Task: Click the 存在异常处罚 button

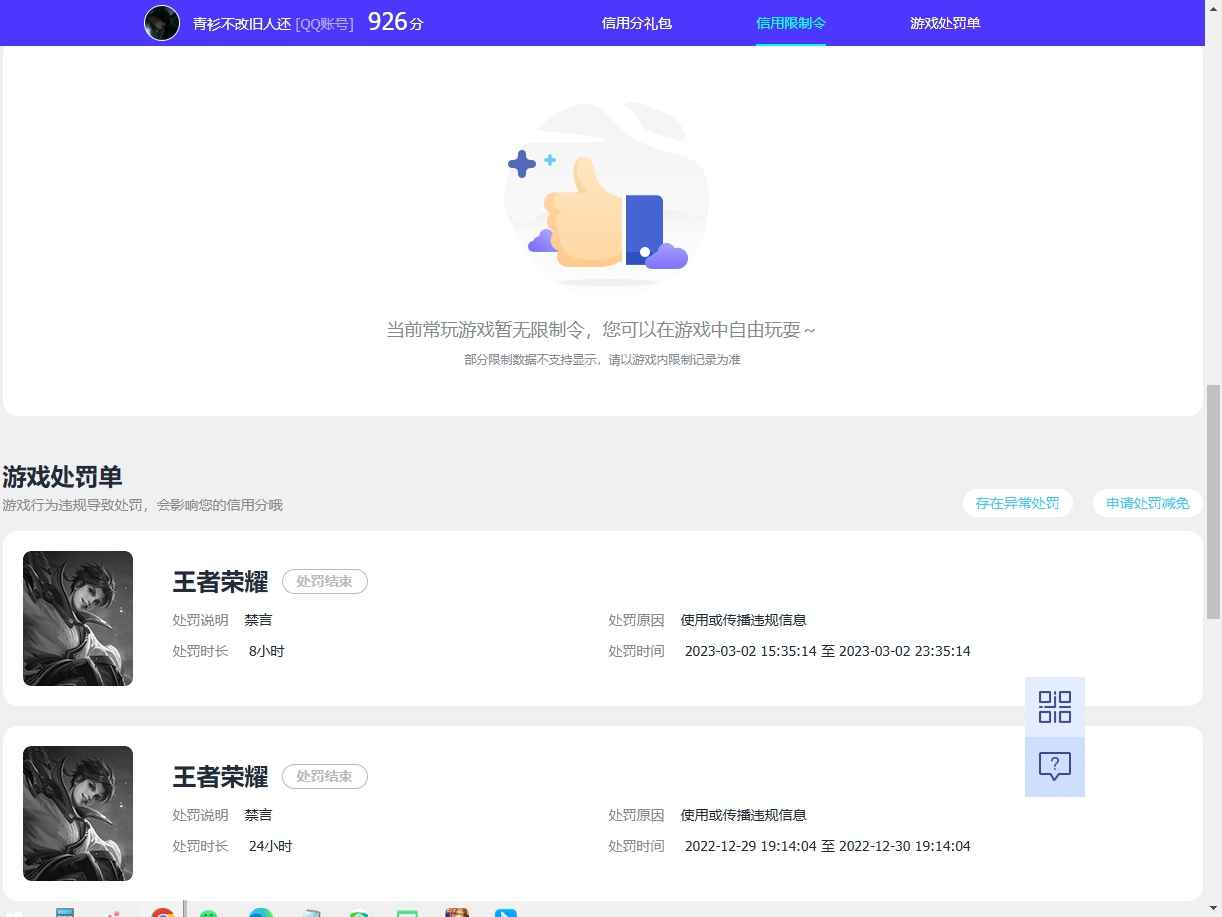Action: coord(1018,503)
